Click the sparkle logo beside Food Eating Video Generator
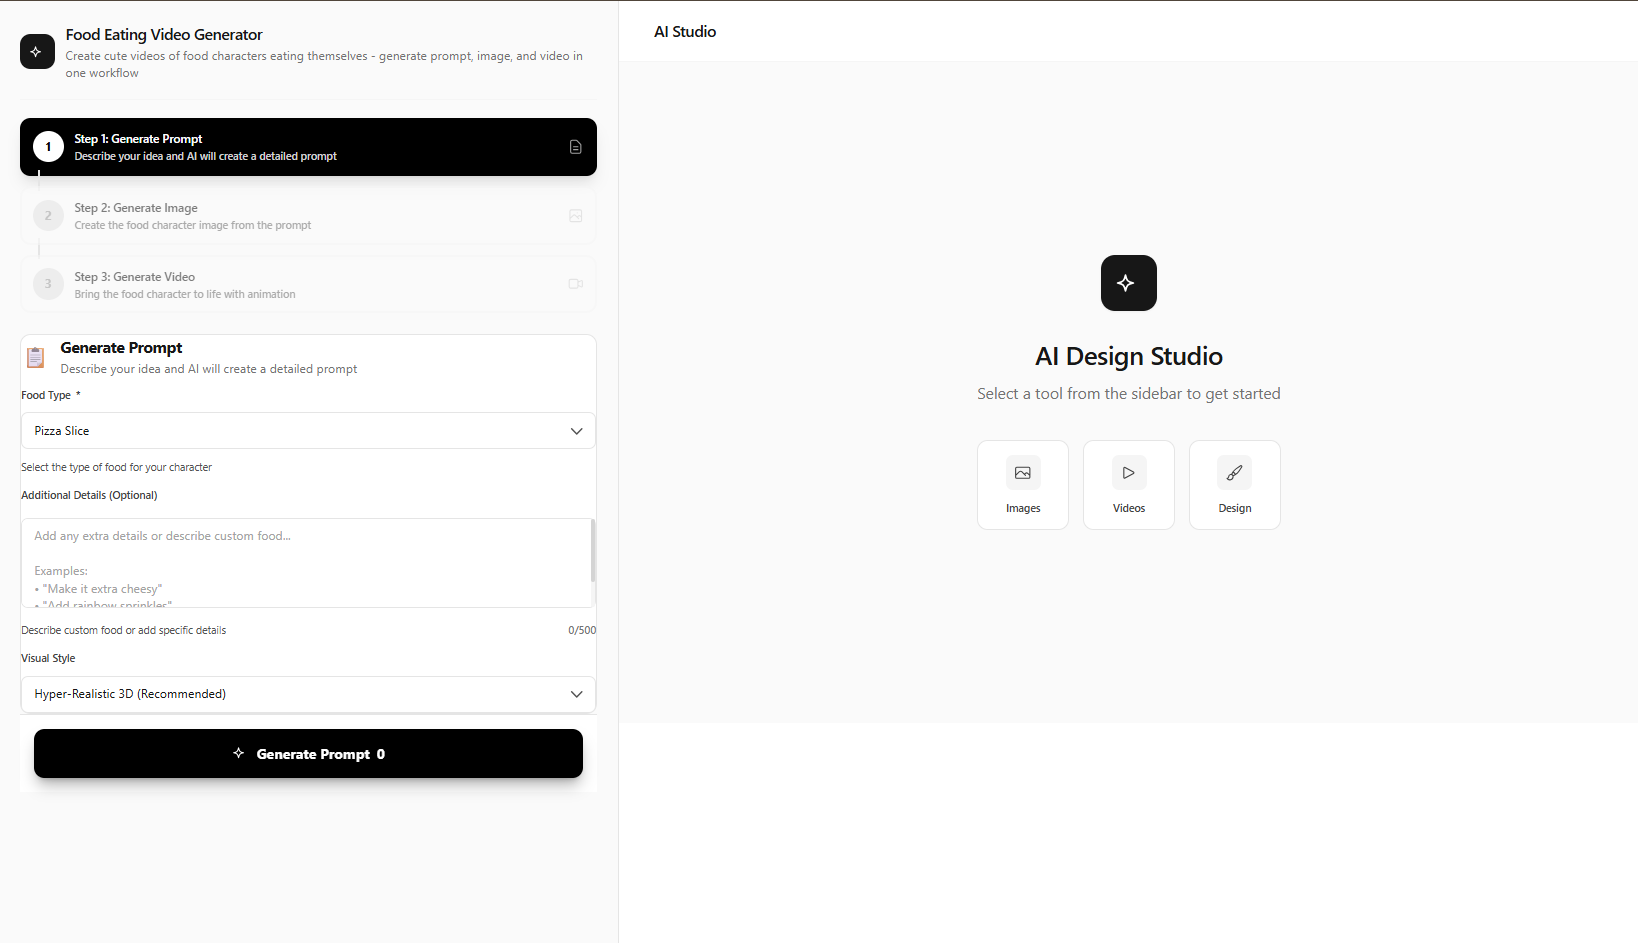The height and width of the screenshot is (943, 1638). click(37, 51)
